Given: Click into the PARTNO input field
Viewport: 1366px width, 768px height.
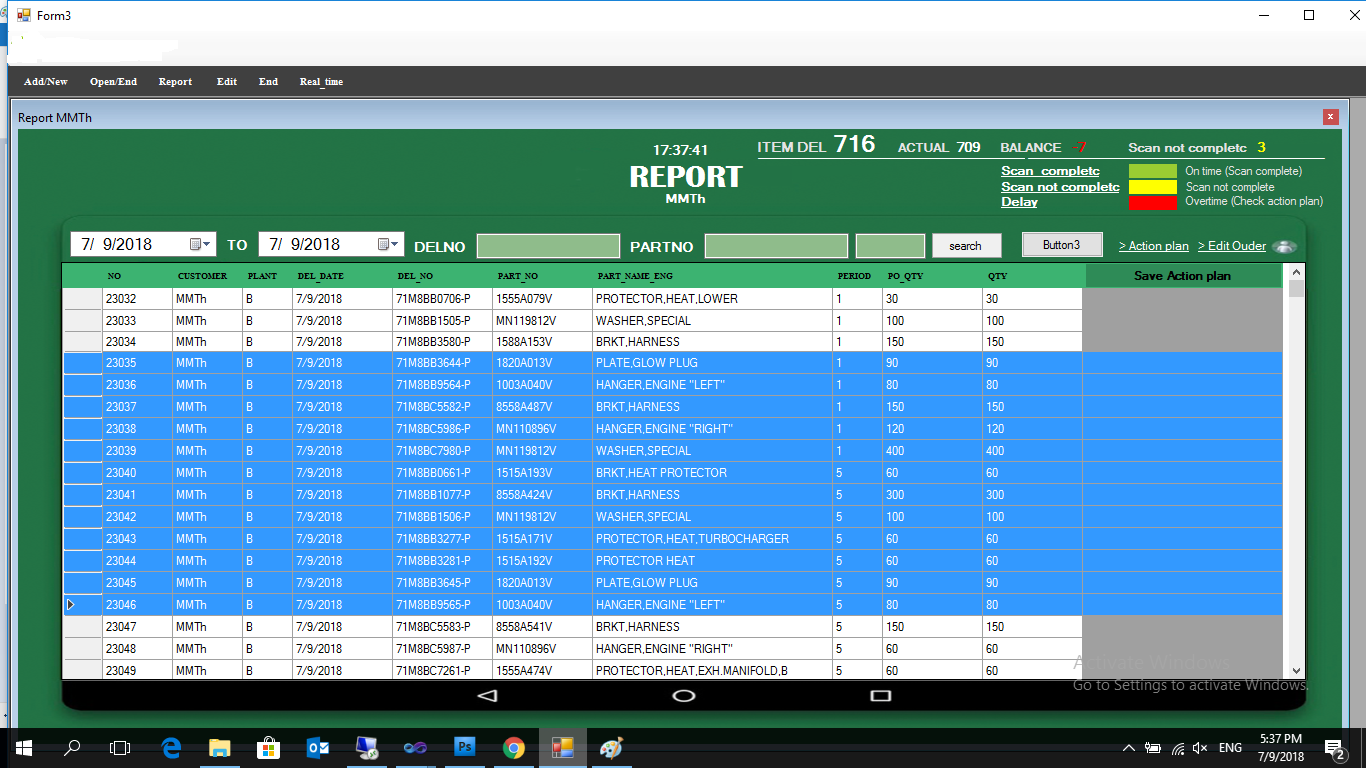Looking at the screenshot, I should click(x=776, y=246).
